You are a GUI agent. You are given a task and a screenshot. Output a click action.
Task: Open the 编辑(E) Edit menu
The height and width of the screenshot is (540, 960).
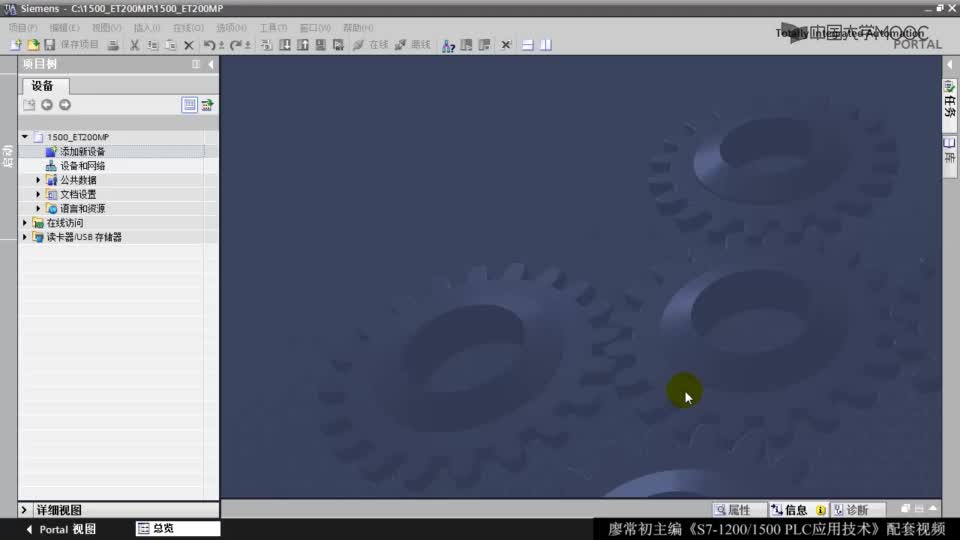click(64, 28)
